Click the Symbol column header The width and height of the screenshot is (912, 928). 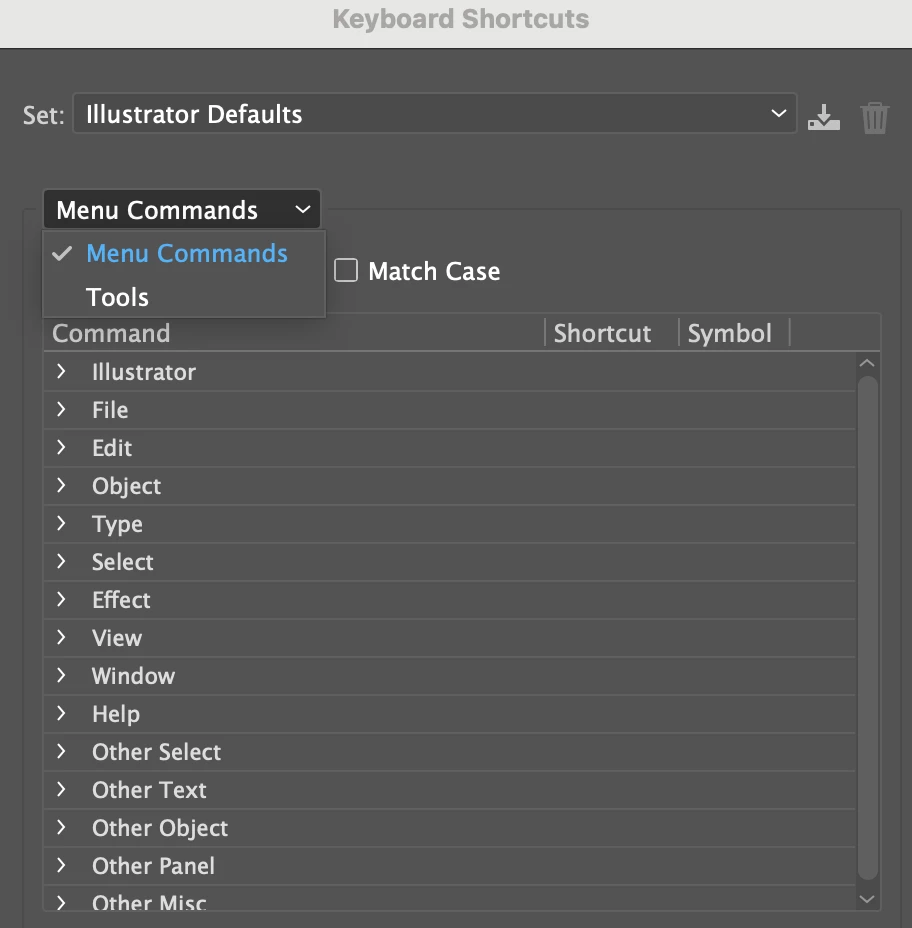pyautogui.click(x=730, y=333)
